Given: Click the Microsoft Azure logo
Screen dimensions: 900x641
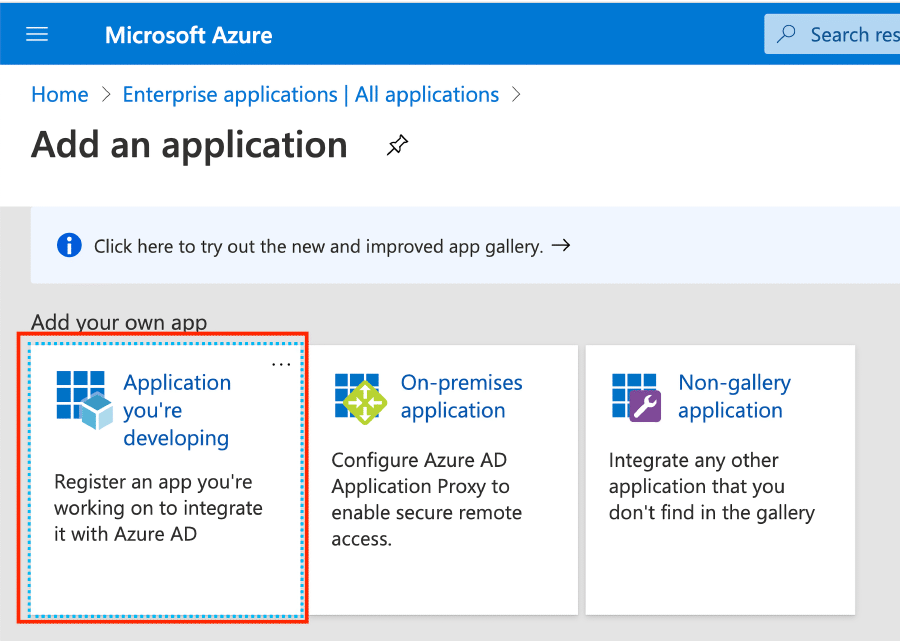Looking at the screenshot, I should tap(188, 34).
